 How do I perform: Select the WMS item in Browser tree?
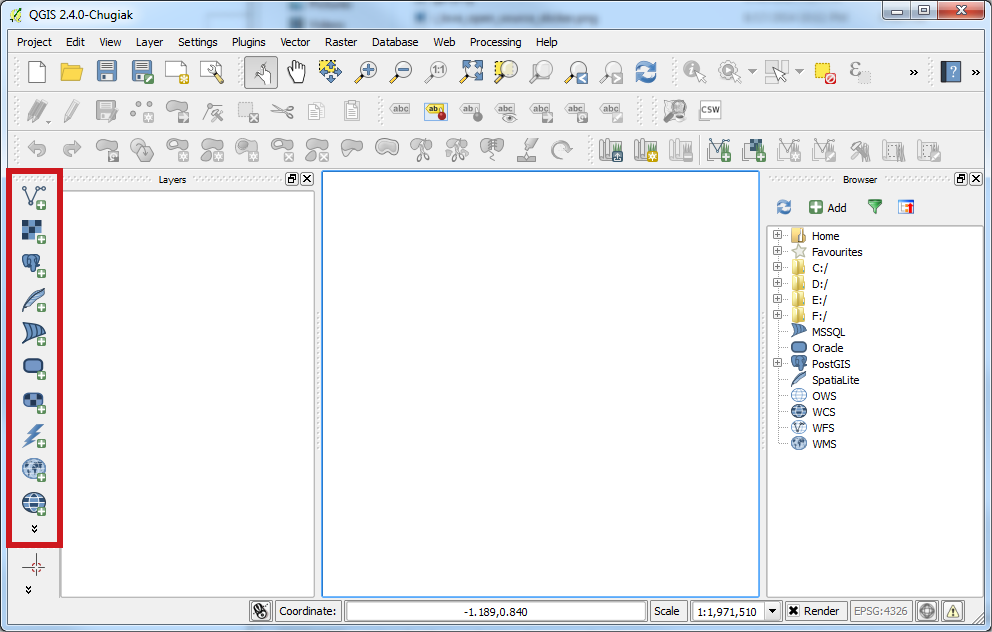[824, 444]
